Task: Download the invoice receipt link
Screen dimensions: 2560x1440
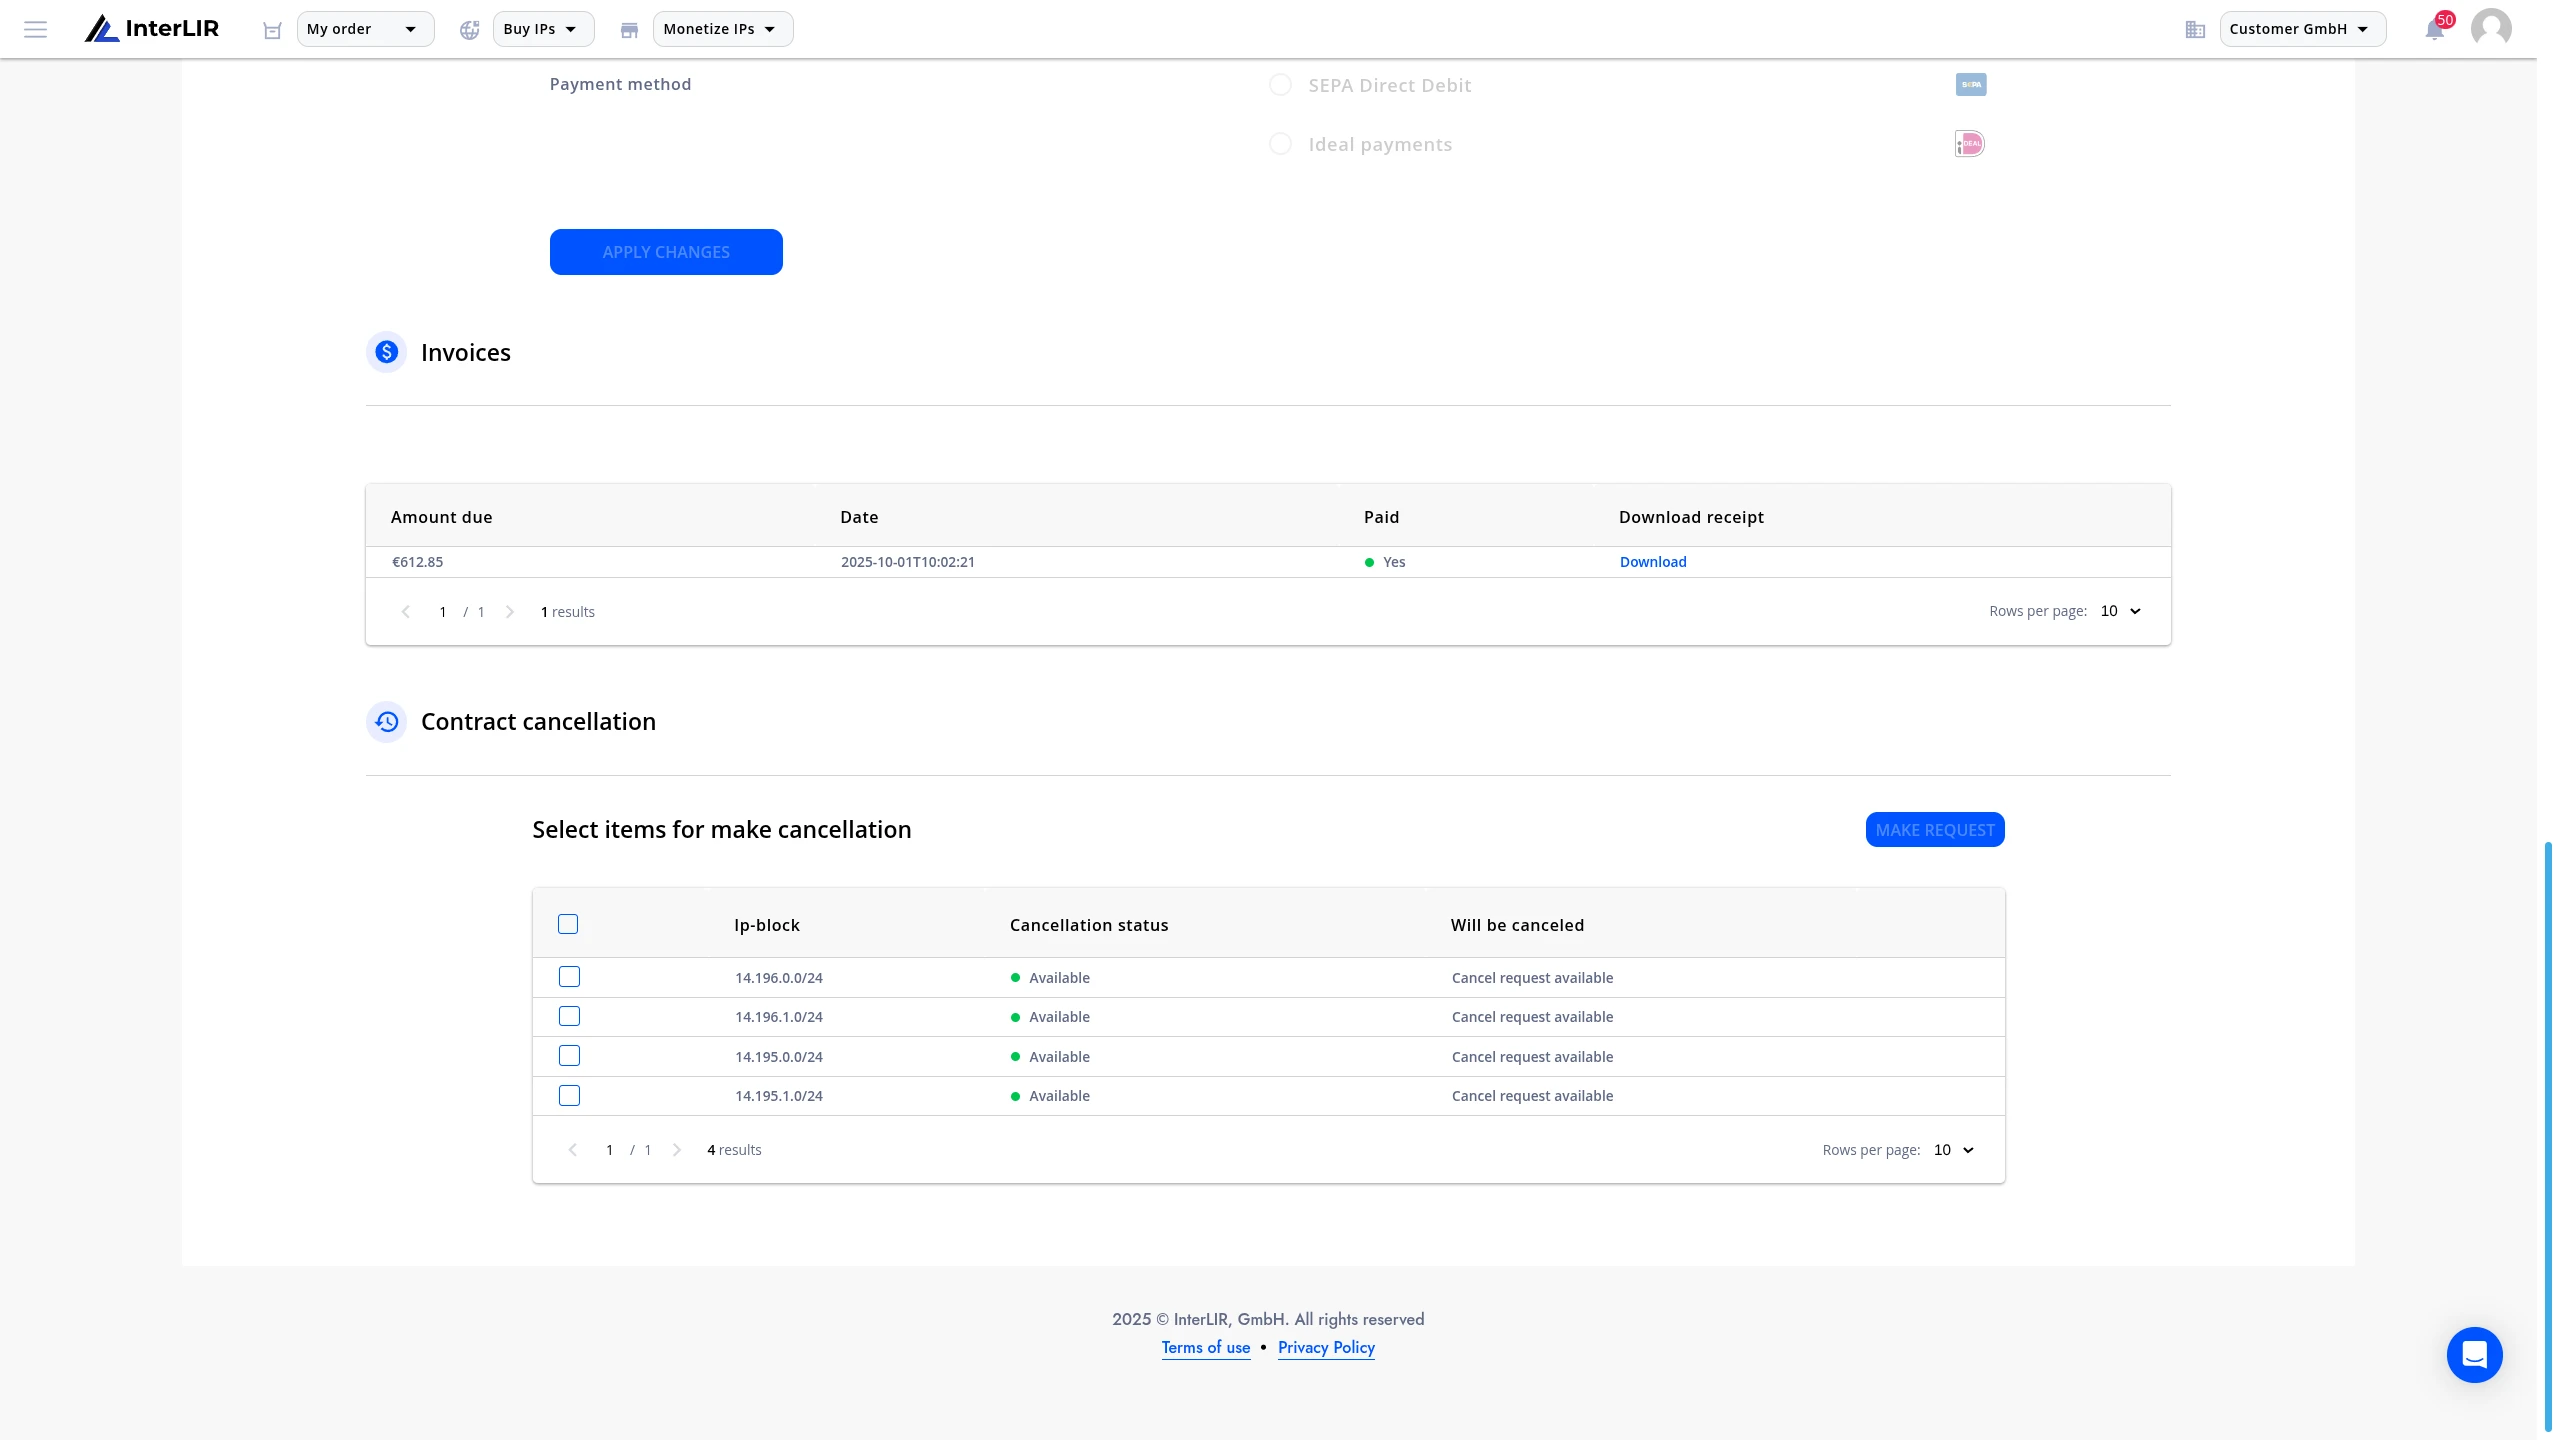Action: 1652,562
